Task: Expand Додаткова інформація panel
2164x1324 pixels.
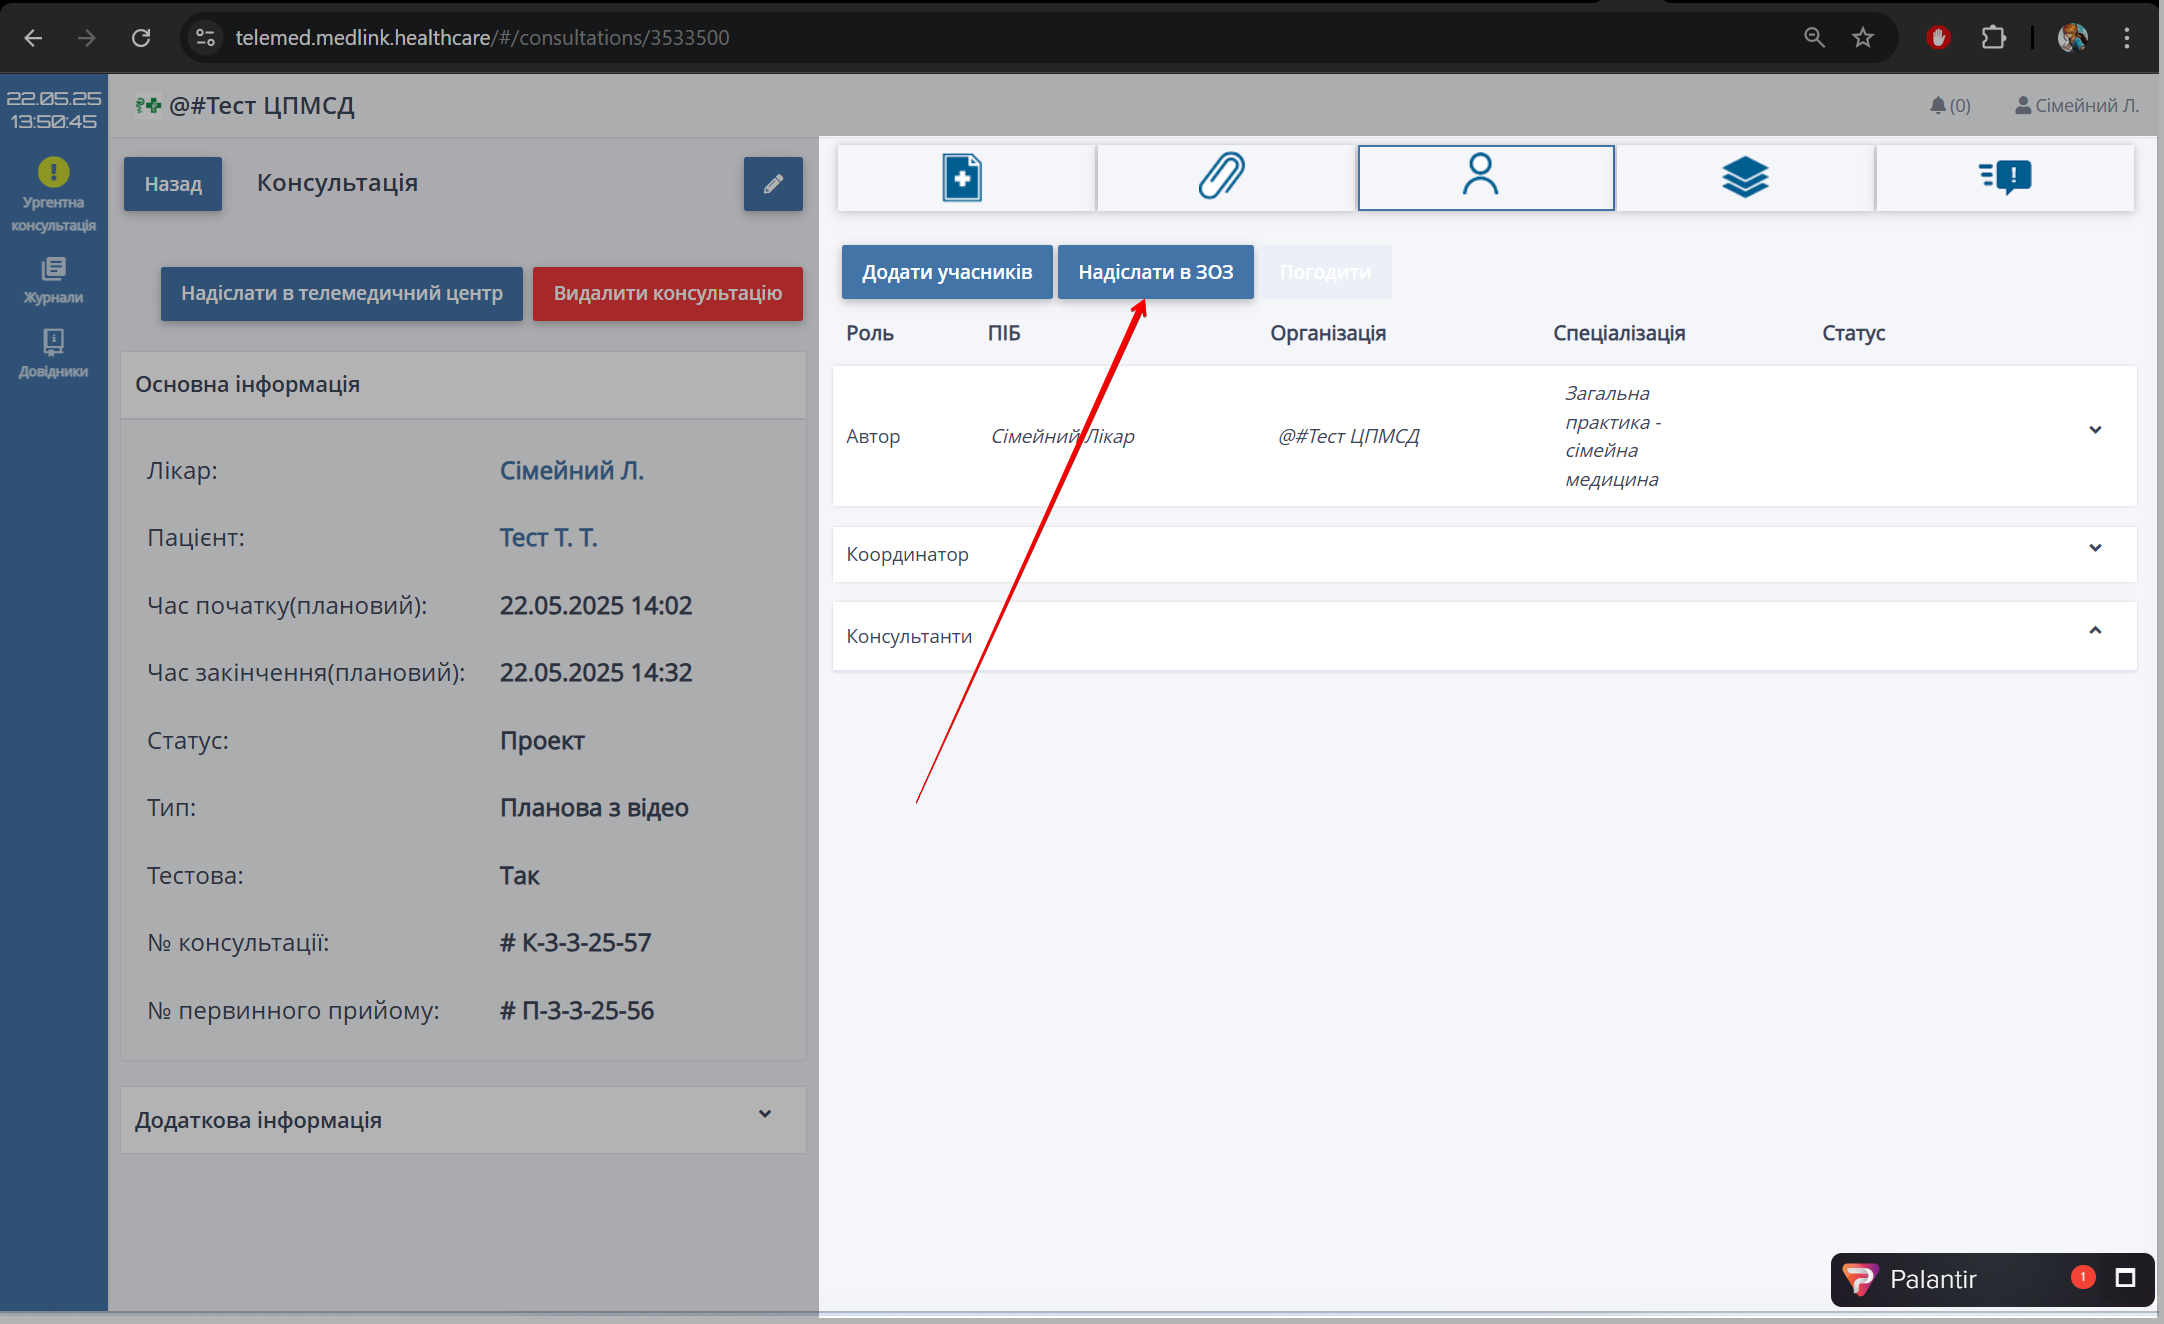Action: pyautogui.click(x=764, y=1115)
